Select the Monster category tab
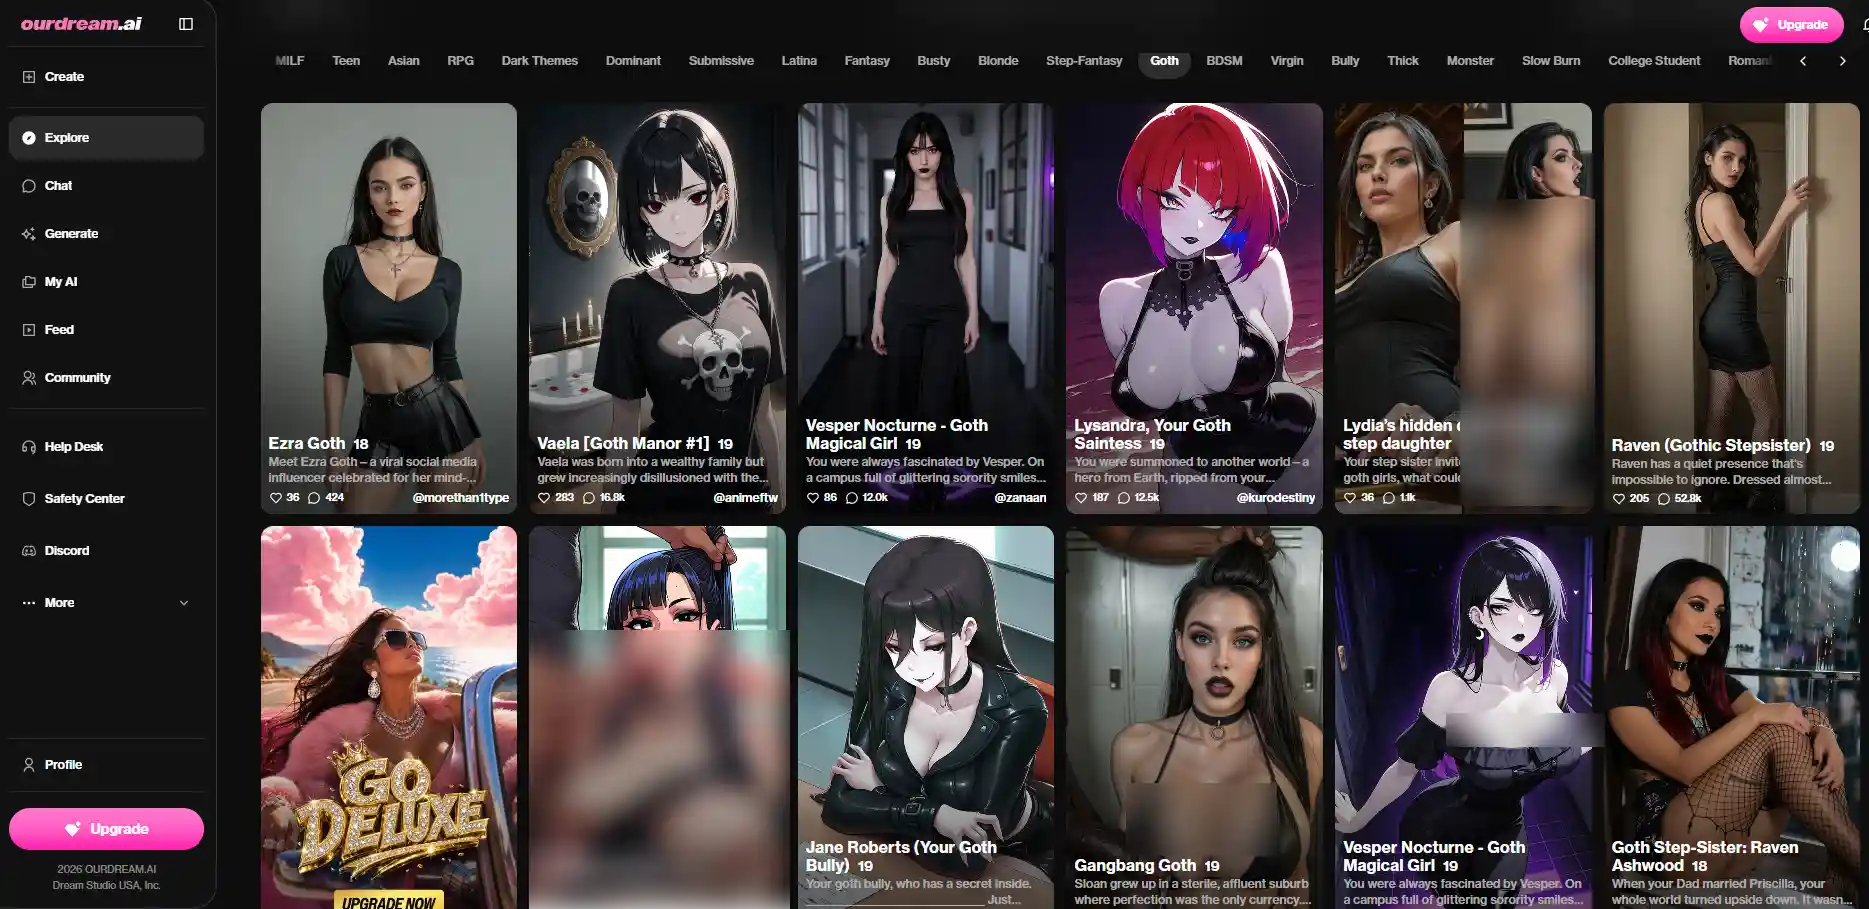 point(1469,61)
